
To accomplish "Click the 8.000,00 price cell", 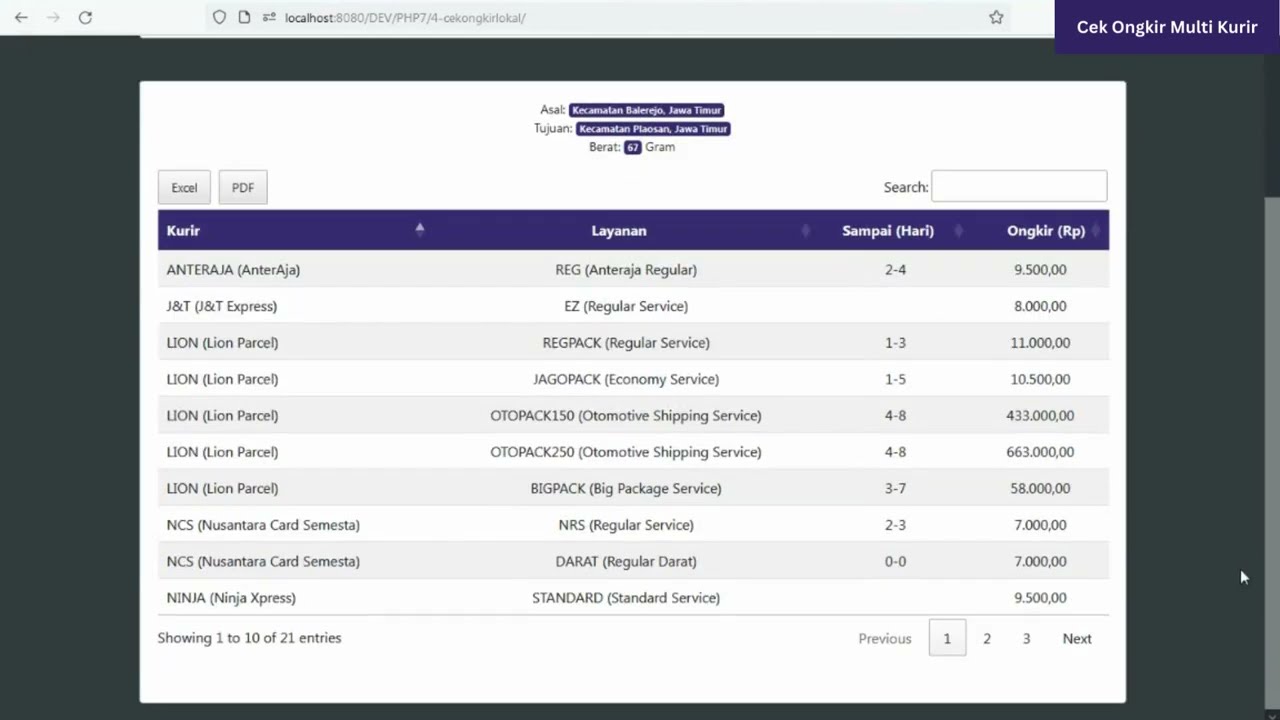I will (x=1040, y=306).
